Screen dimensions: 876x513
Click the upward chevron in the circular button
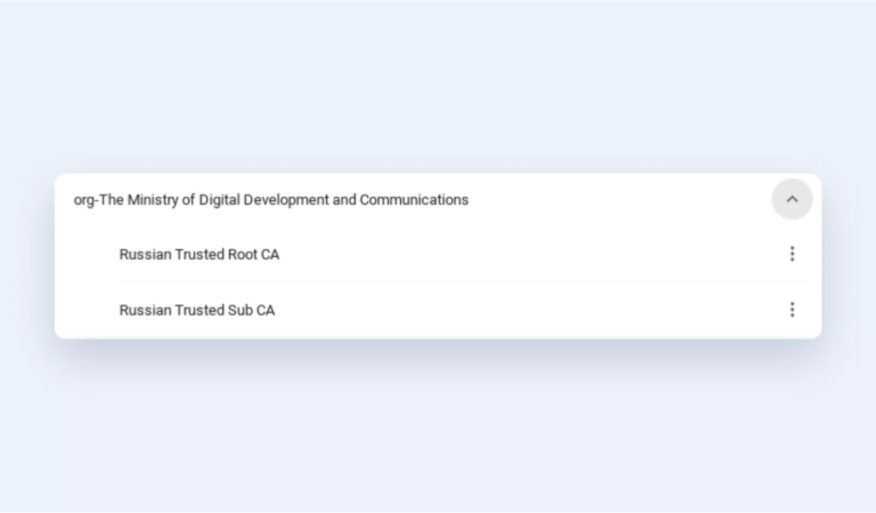(x=792, y=200)
